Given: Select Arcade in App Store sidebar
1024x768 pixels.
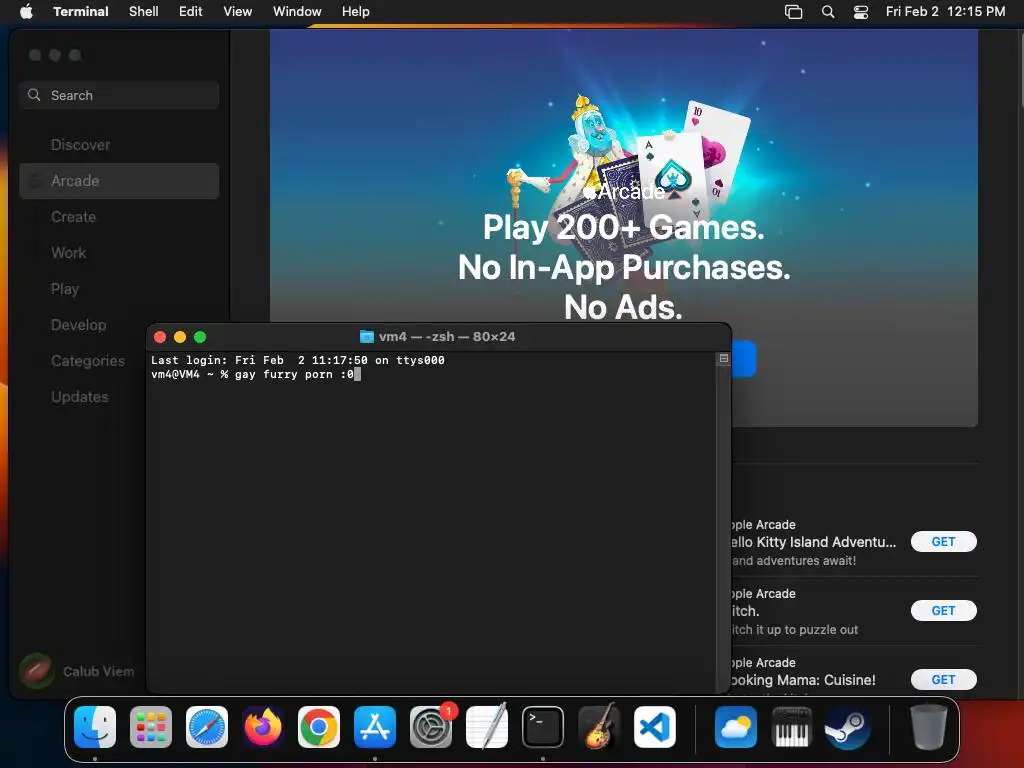Looking at the screenshot, I should [119, 181].
